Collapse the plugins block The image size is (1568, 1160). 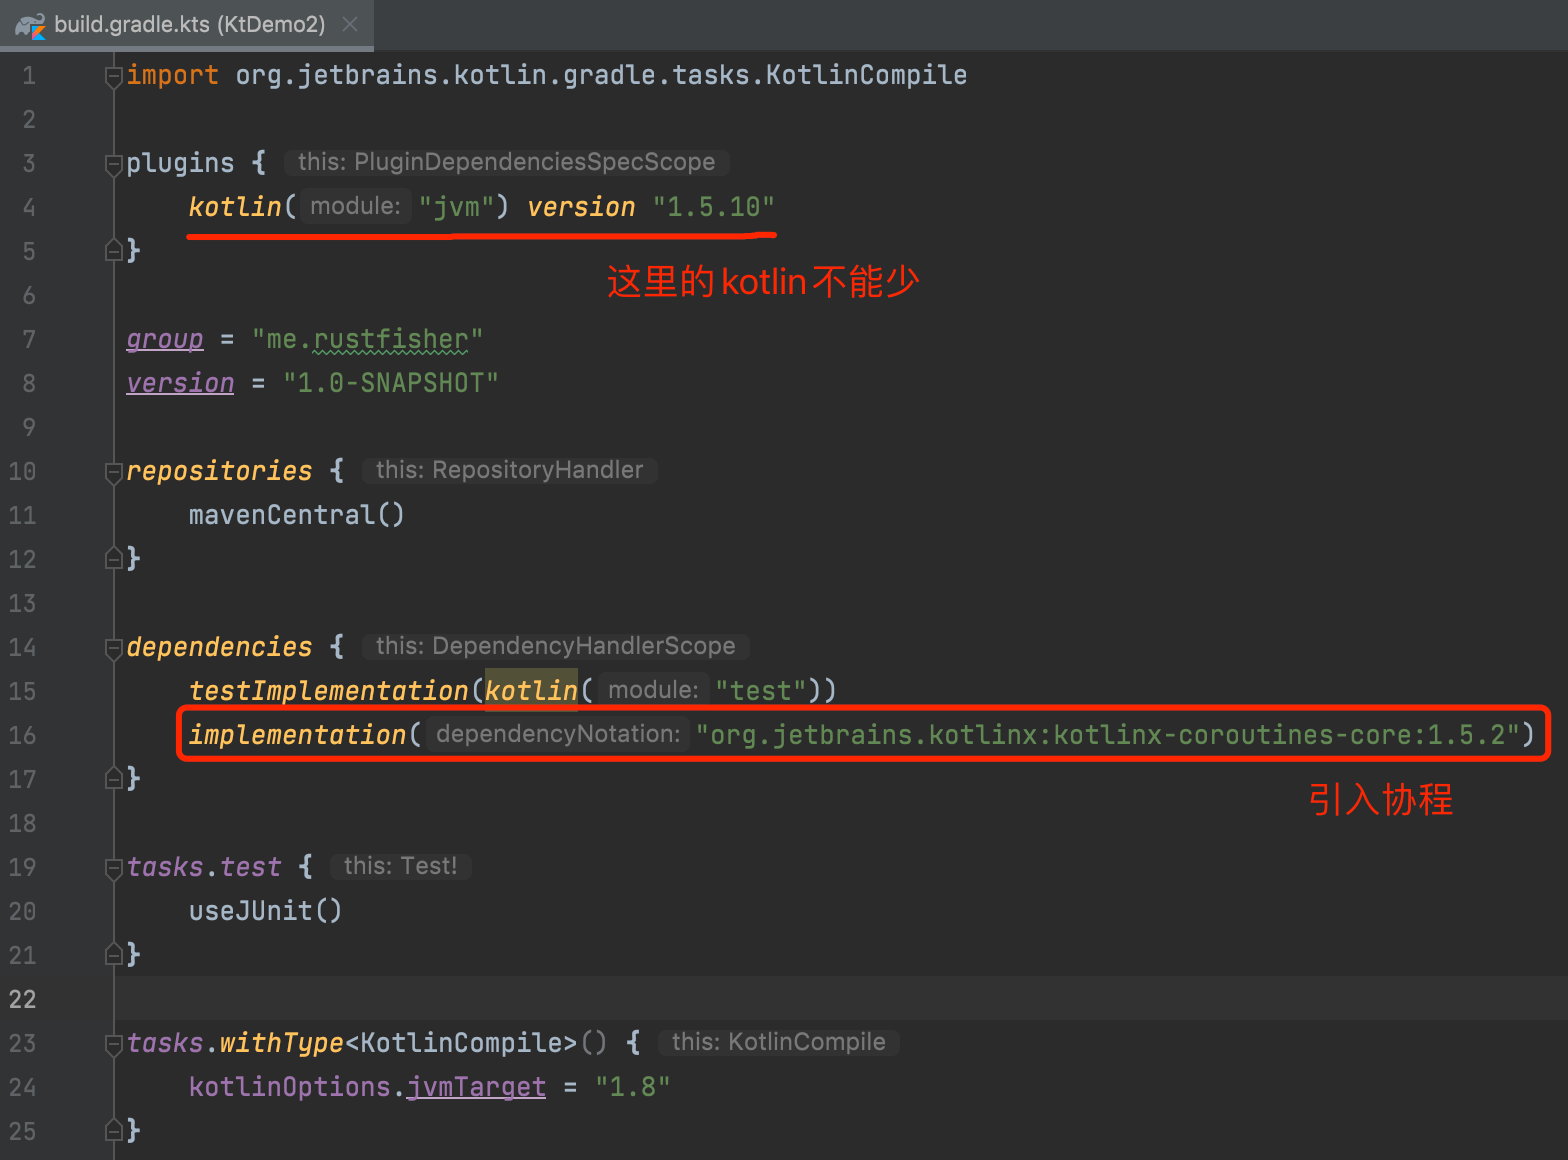point(114,164)
